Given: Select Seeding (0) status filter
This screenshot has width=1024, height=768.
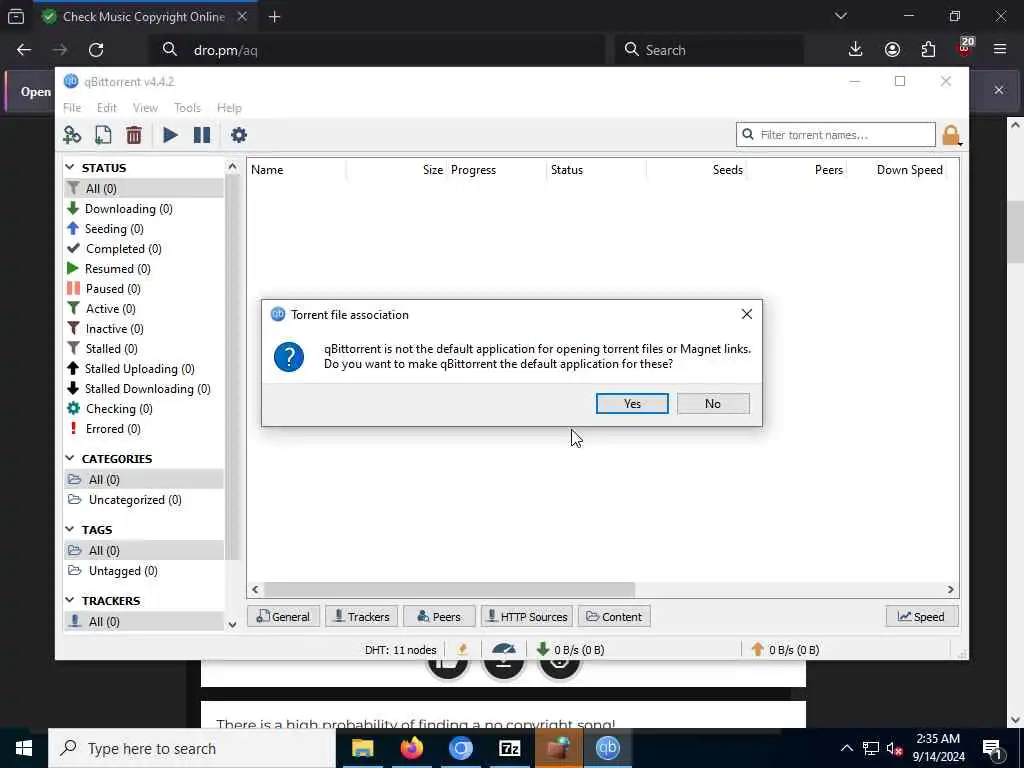Looking at the screenshot, I should click(x=144, y=229).
